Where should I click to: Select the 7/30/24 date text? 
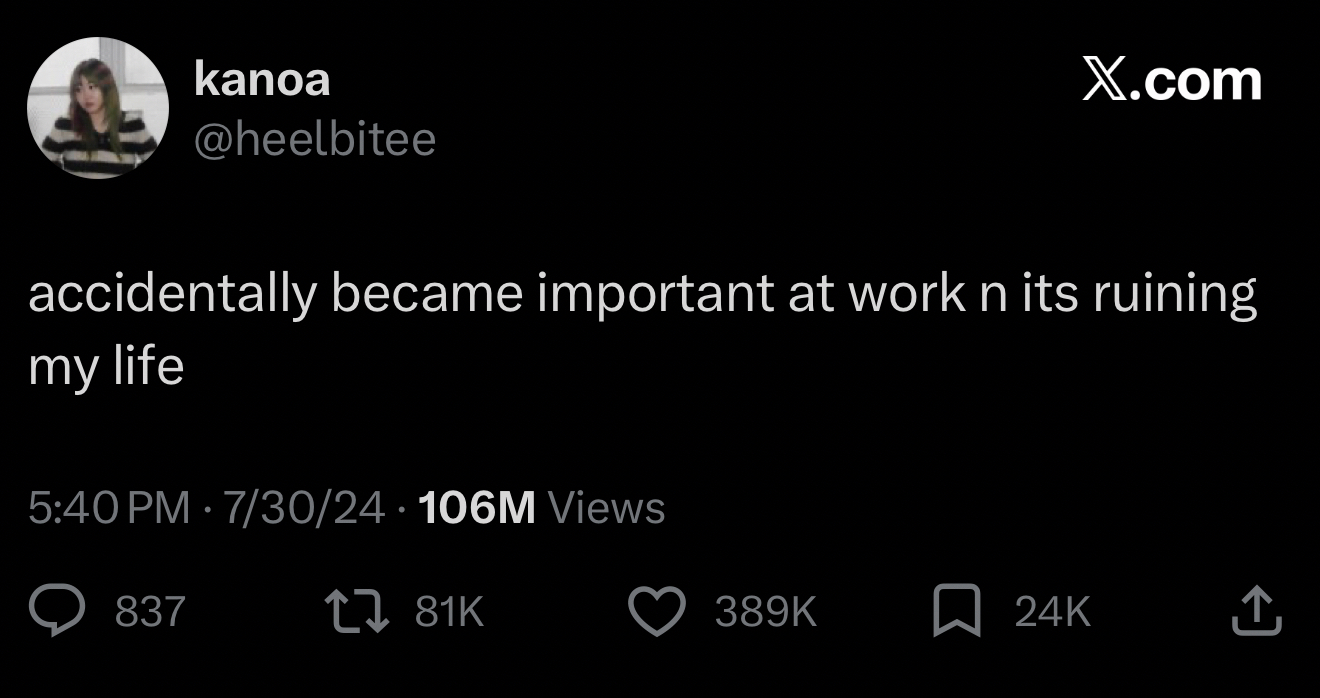tap(304, 508)
